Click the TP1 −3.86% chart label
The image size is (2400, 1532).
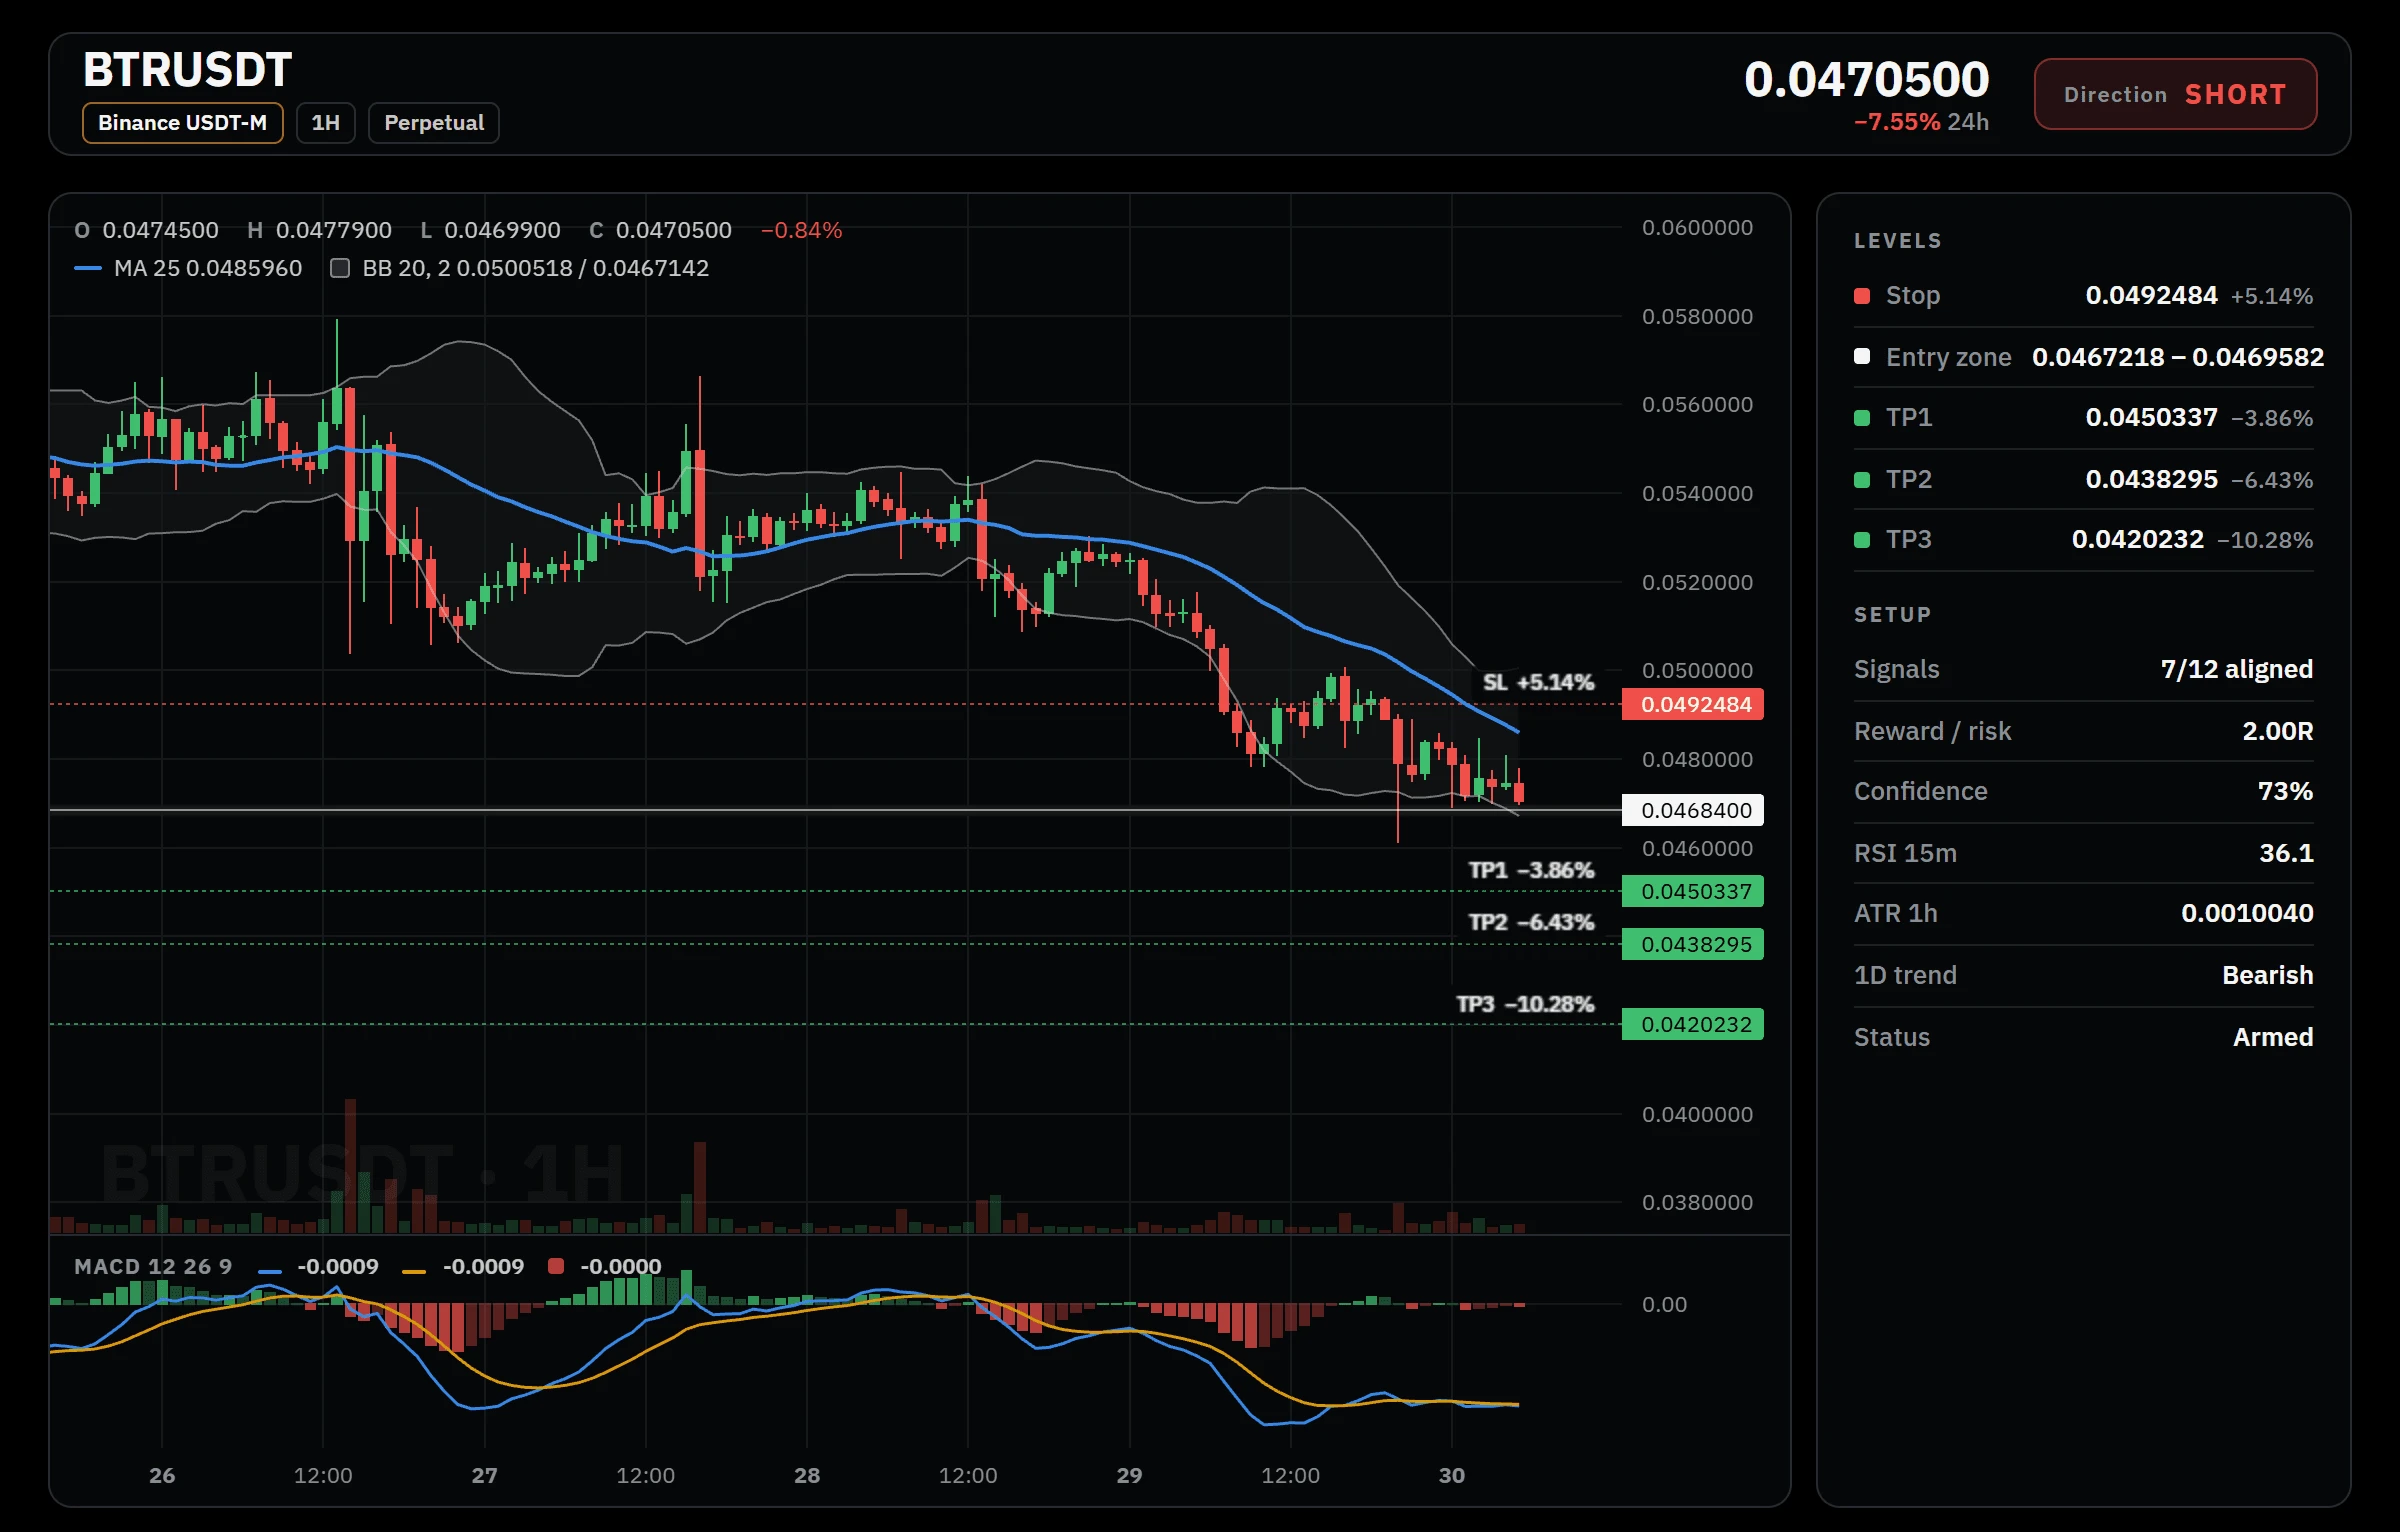pyautogui.click(x=1531, y=870)
